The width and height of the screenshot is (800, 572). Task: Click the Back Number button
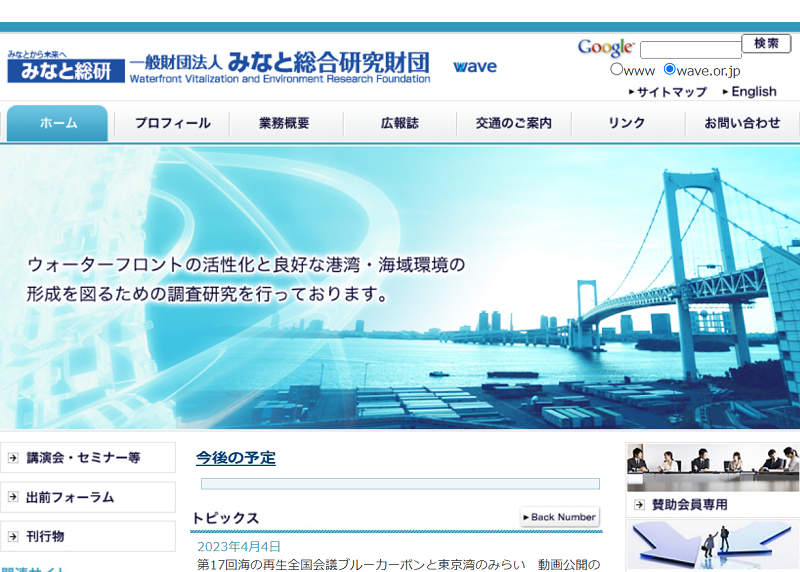coord(560,517)
